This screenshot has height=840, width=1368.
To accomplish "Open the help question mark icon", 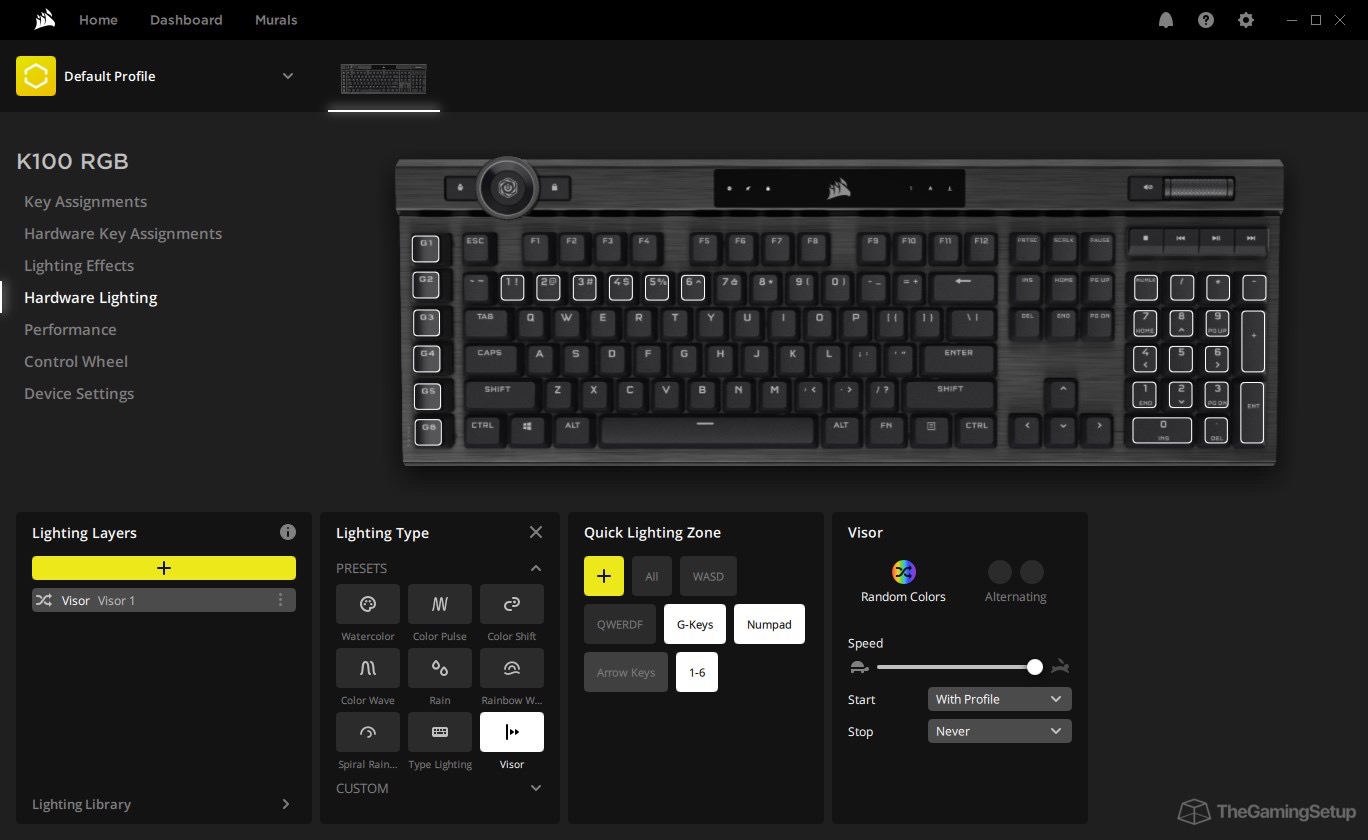I will 1206,20.
